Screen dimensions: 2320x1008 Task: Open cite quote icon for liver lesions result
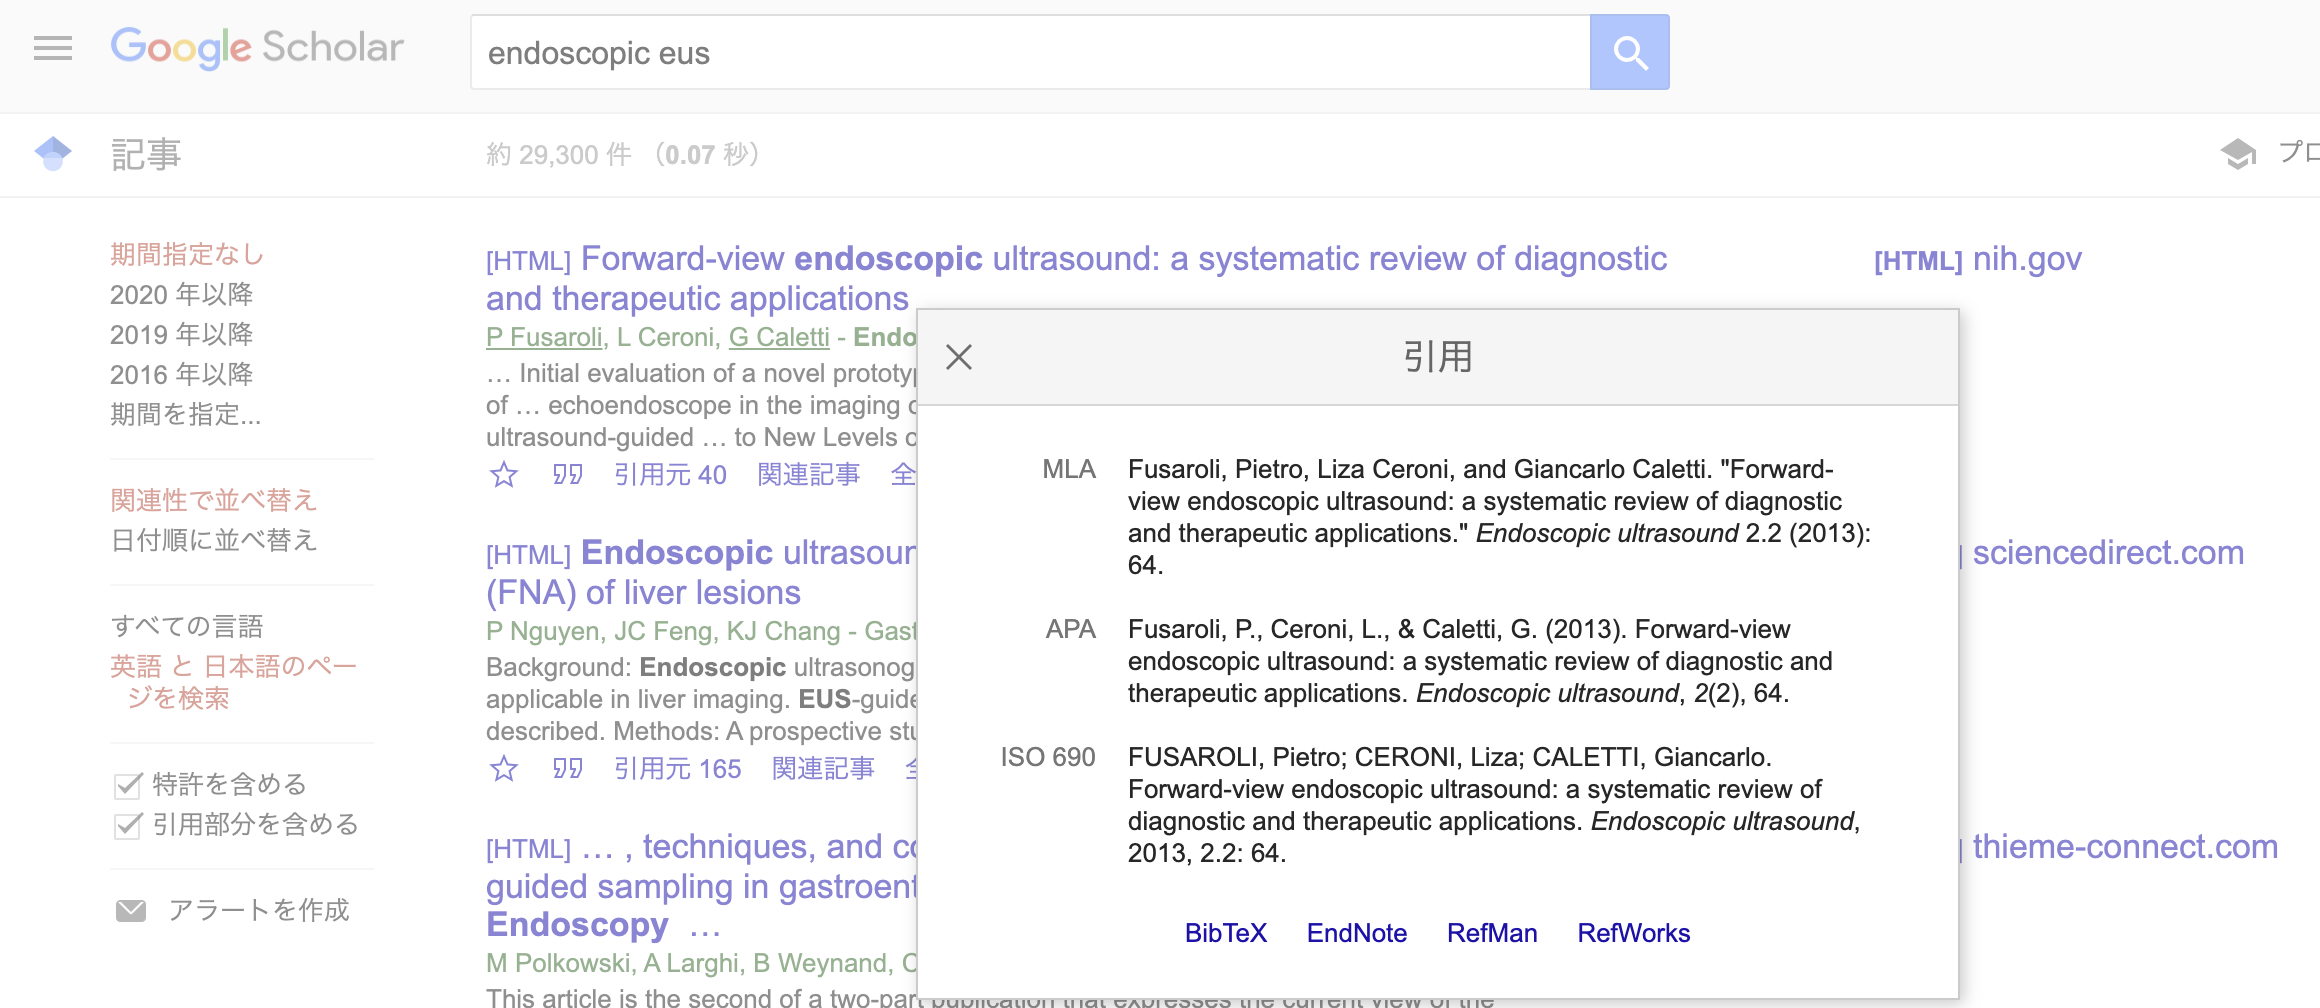567,769
